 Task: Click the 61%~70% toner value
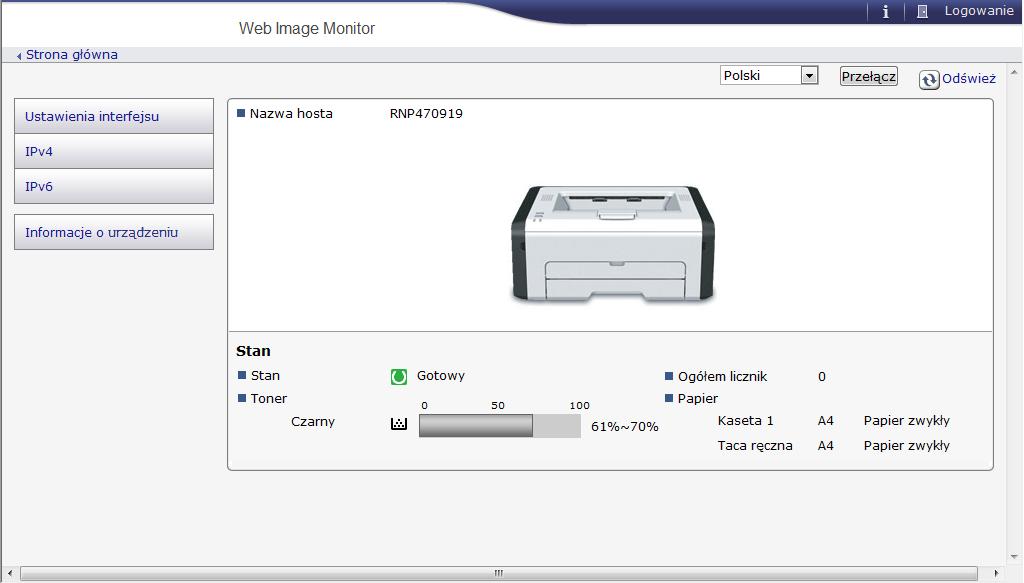point(624,427)
